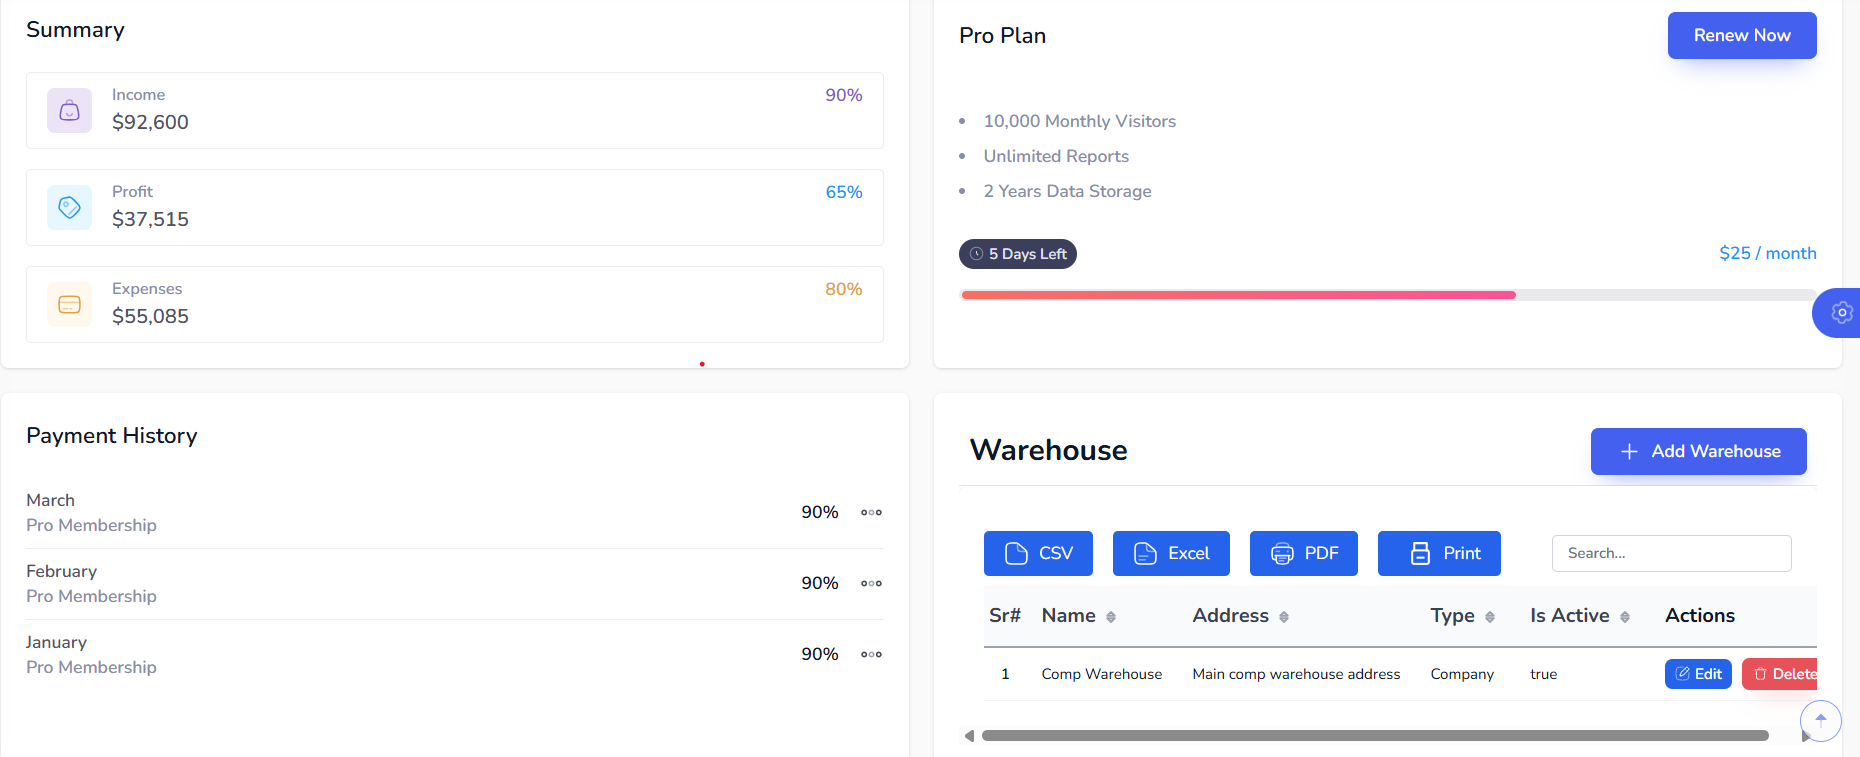This screenshot has width=1860, height=757.
Task: Open January payment options menu
Action: (871, 654)
